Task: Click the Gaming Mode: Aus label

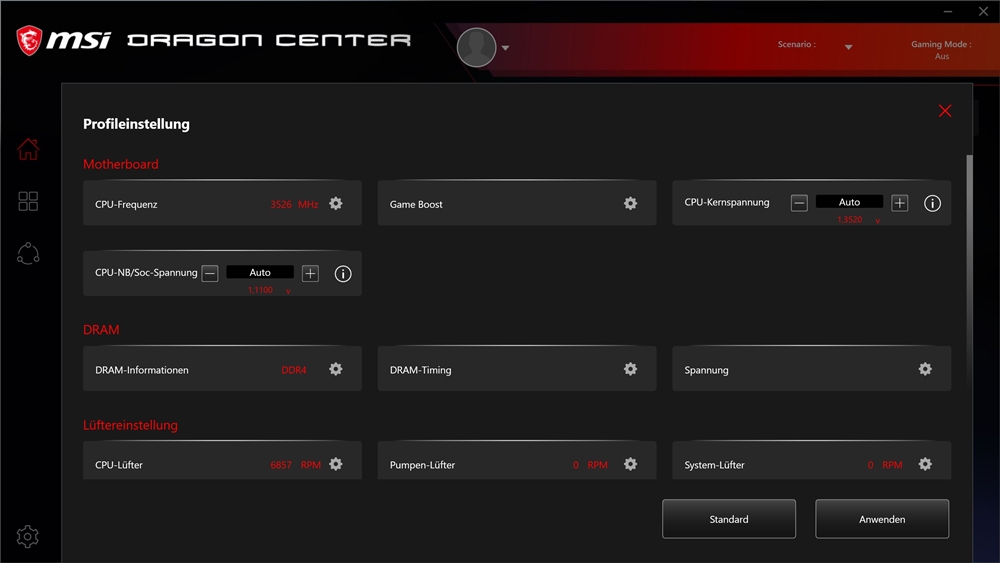Action: point(941,50)
